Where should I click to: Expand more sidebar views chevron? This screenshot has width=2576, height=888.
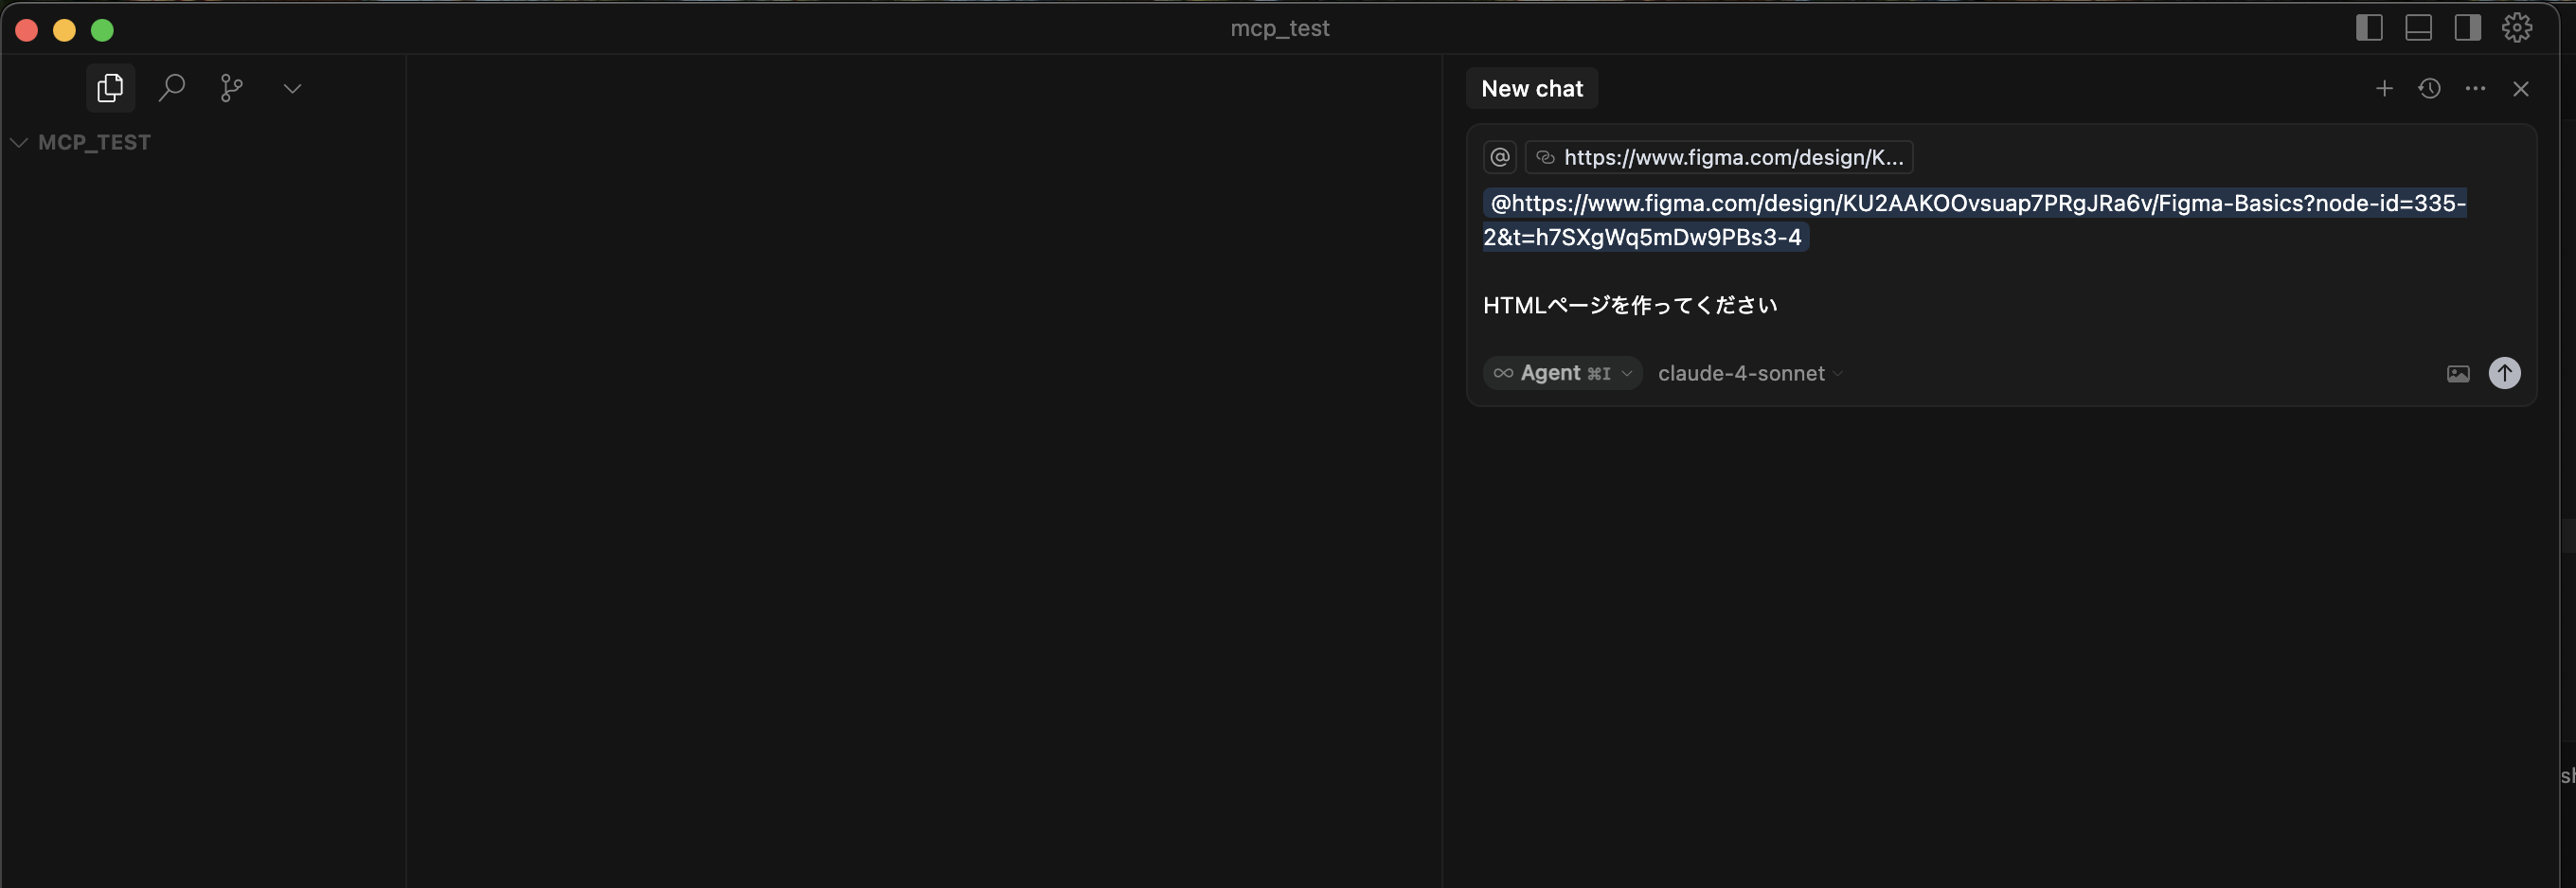tap(292, 88)
